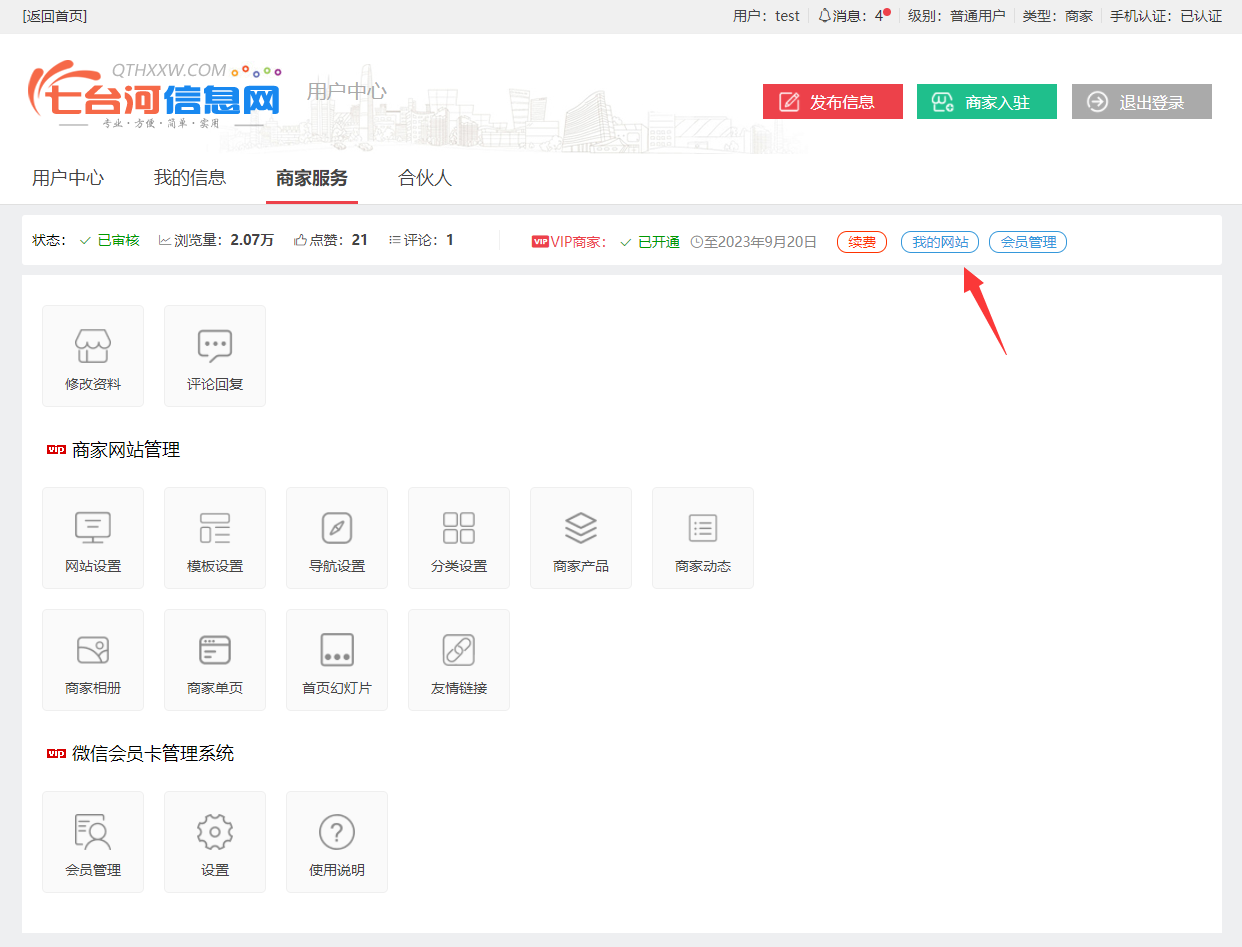Open 评论回复 chat bubble icon
This screenshot has height=947, width=1242.
point(215,346)
